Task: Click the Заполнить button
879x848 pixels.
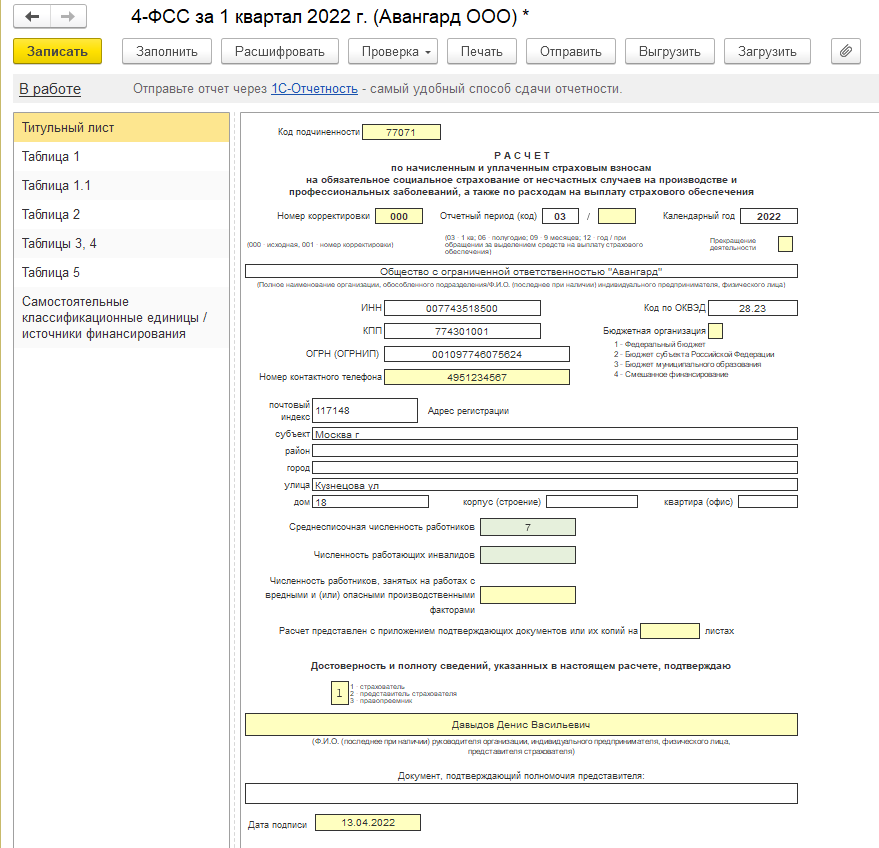Action: pyautogui.click(x=167, y=52)
